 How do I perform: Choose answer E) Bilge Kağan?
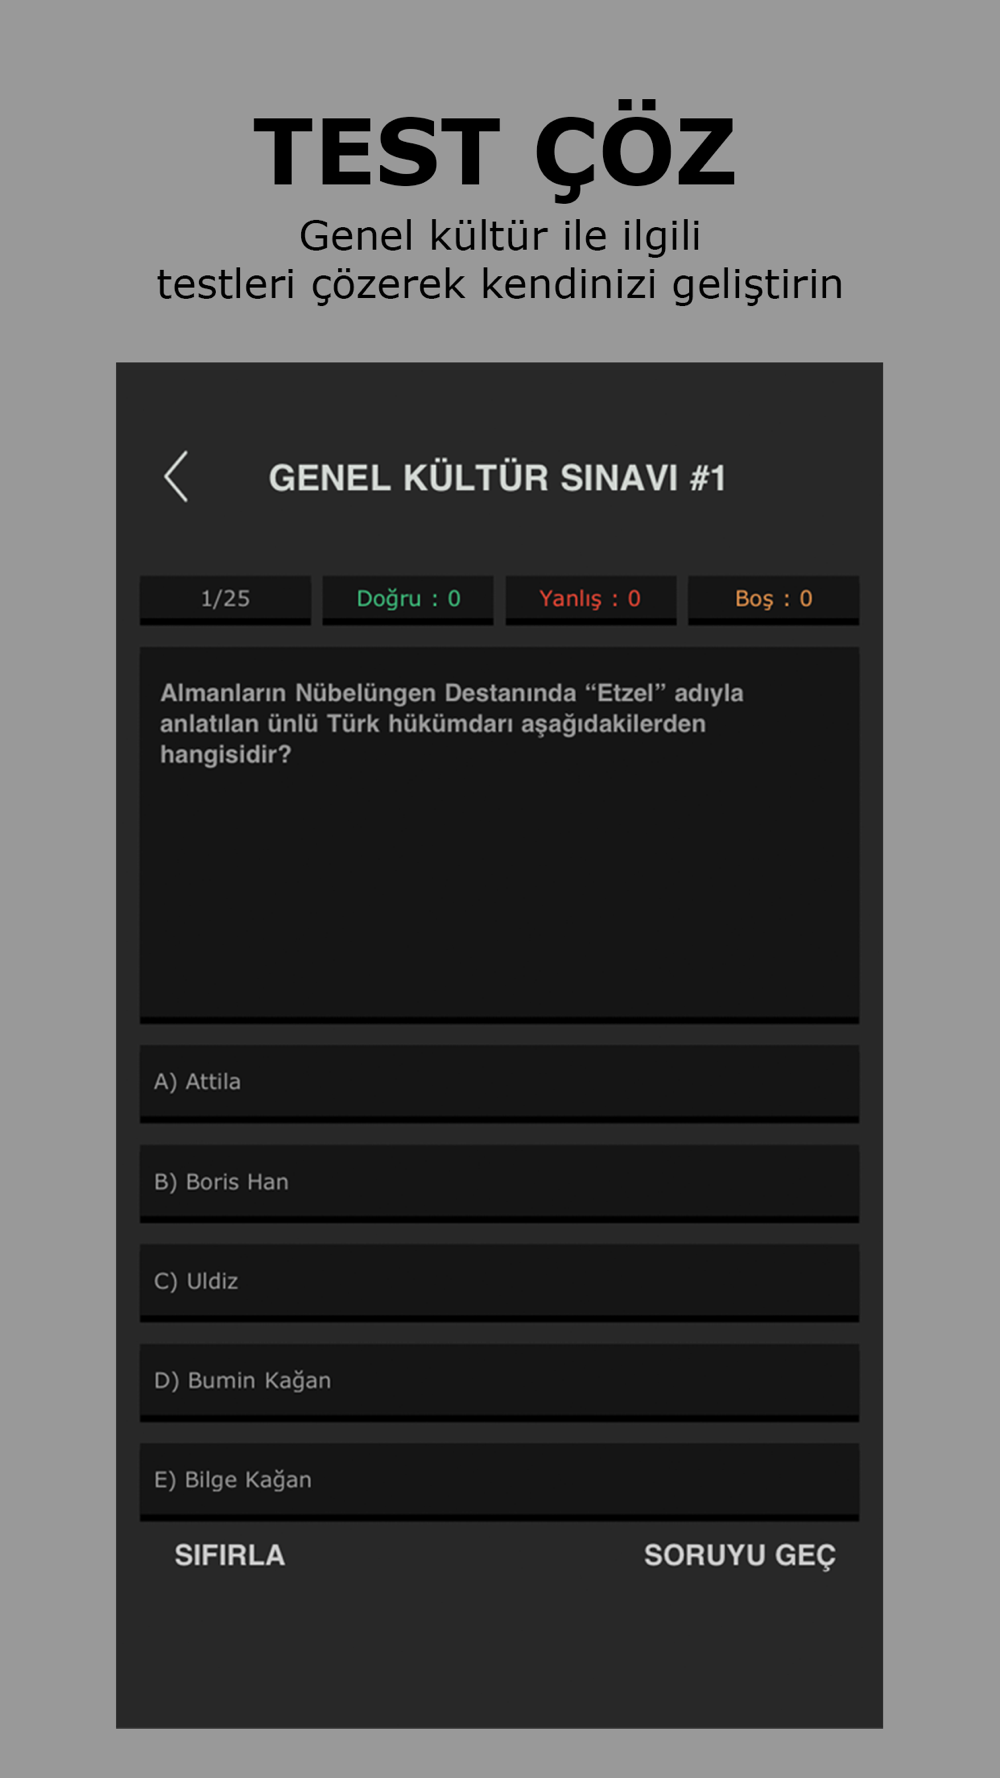(x=499, y=1481)
